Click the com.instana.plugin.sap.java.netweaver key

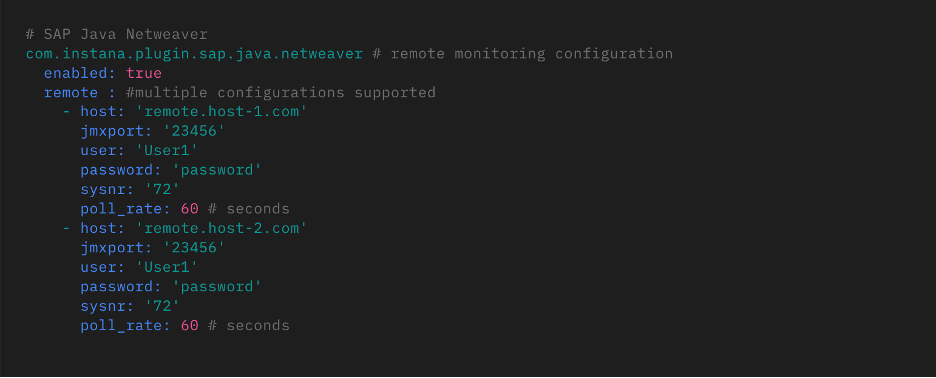[x=194, y=54]
